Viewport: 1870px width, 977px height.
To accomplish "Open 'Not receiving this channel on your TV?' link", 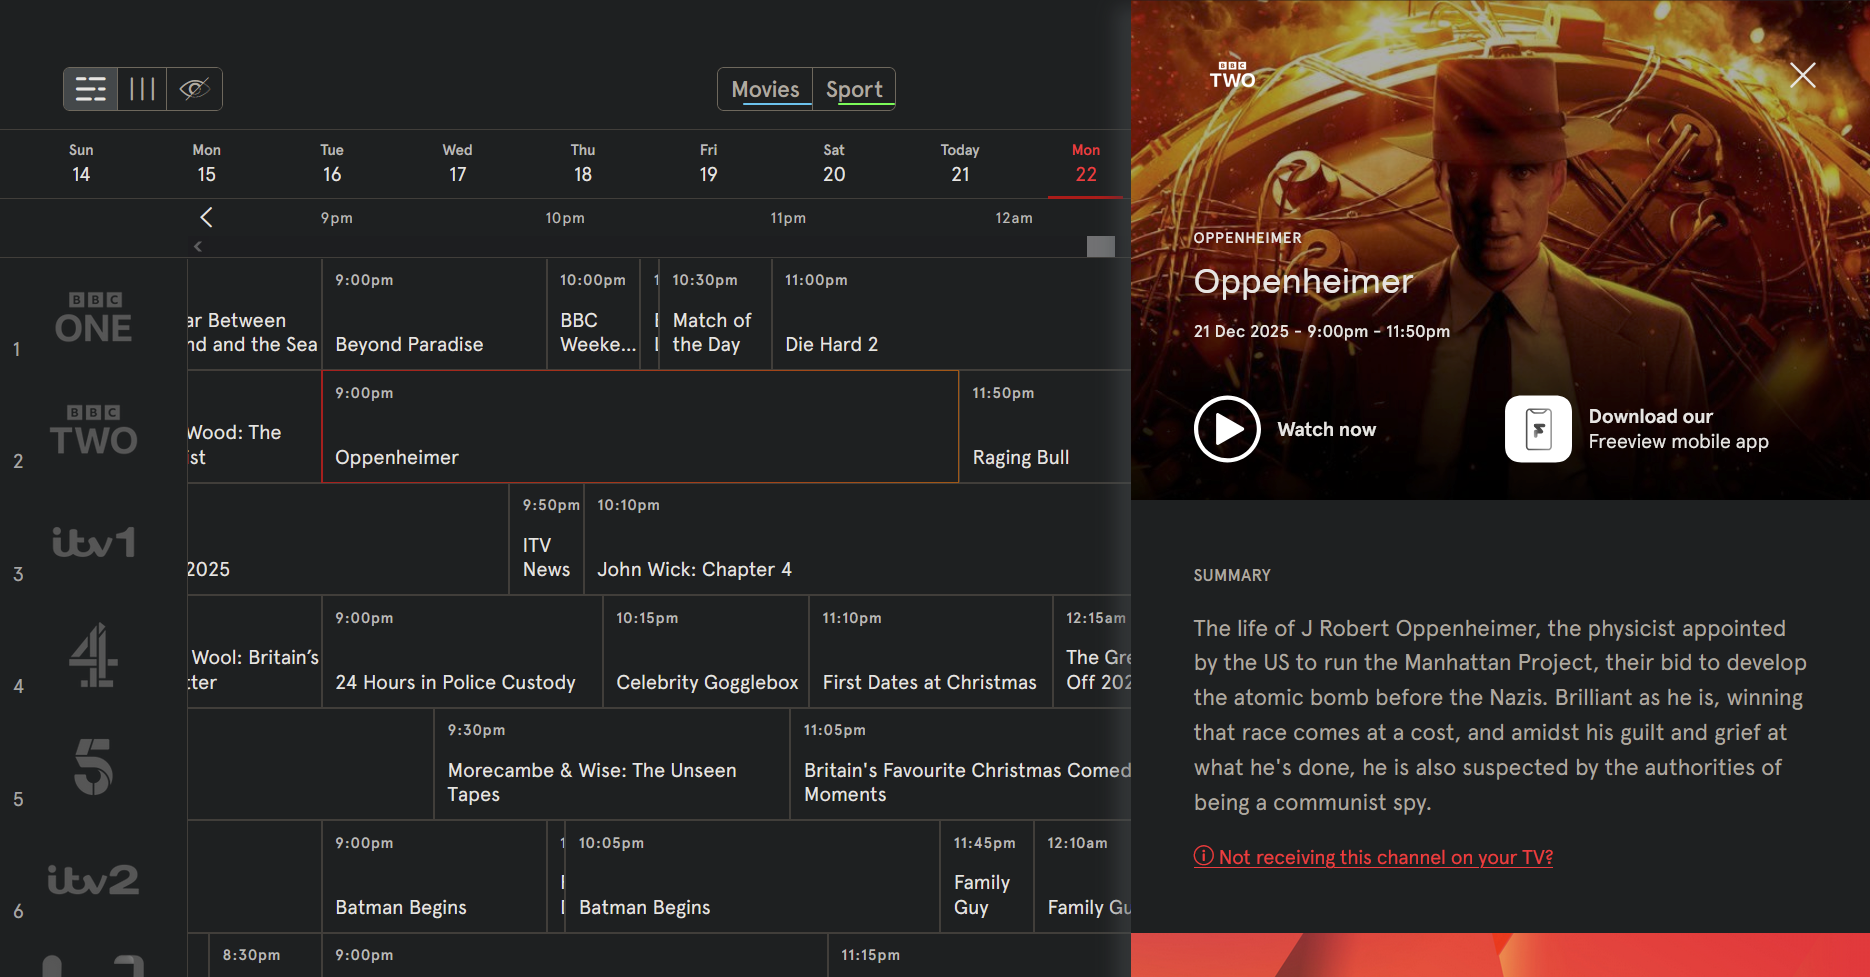I will pyautogui.click(x=1373, y=857).
